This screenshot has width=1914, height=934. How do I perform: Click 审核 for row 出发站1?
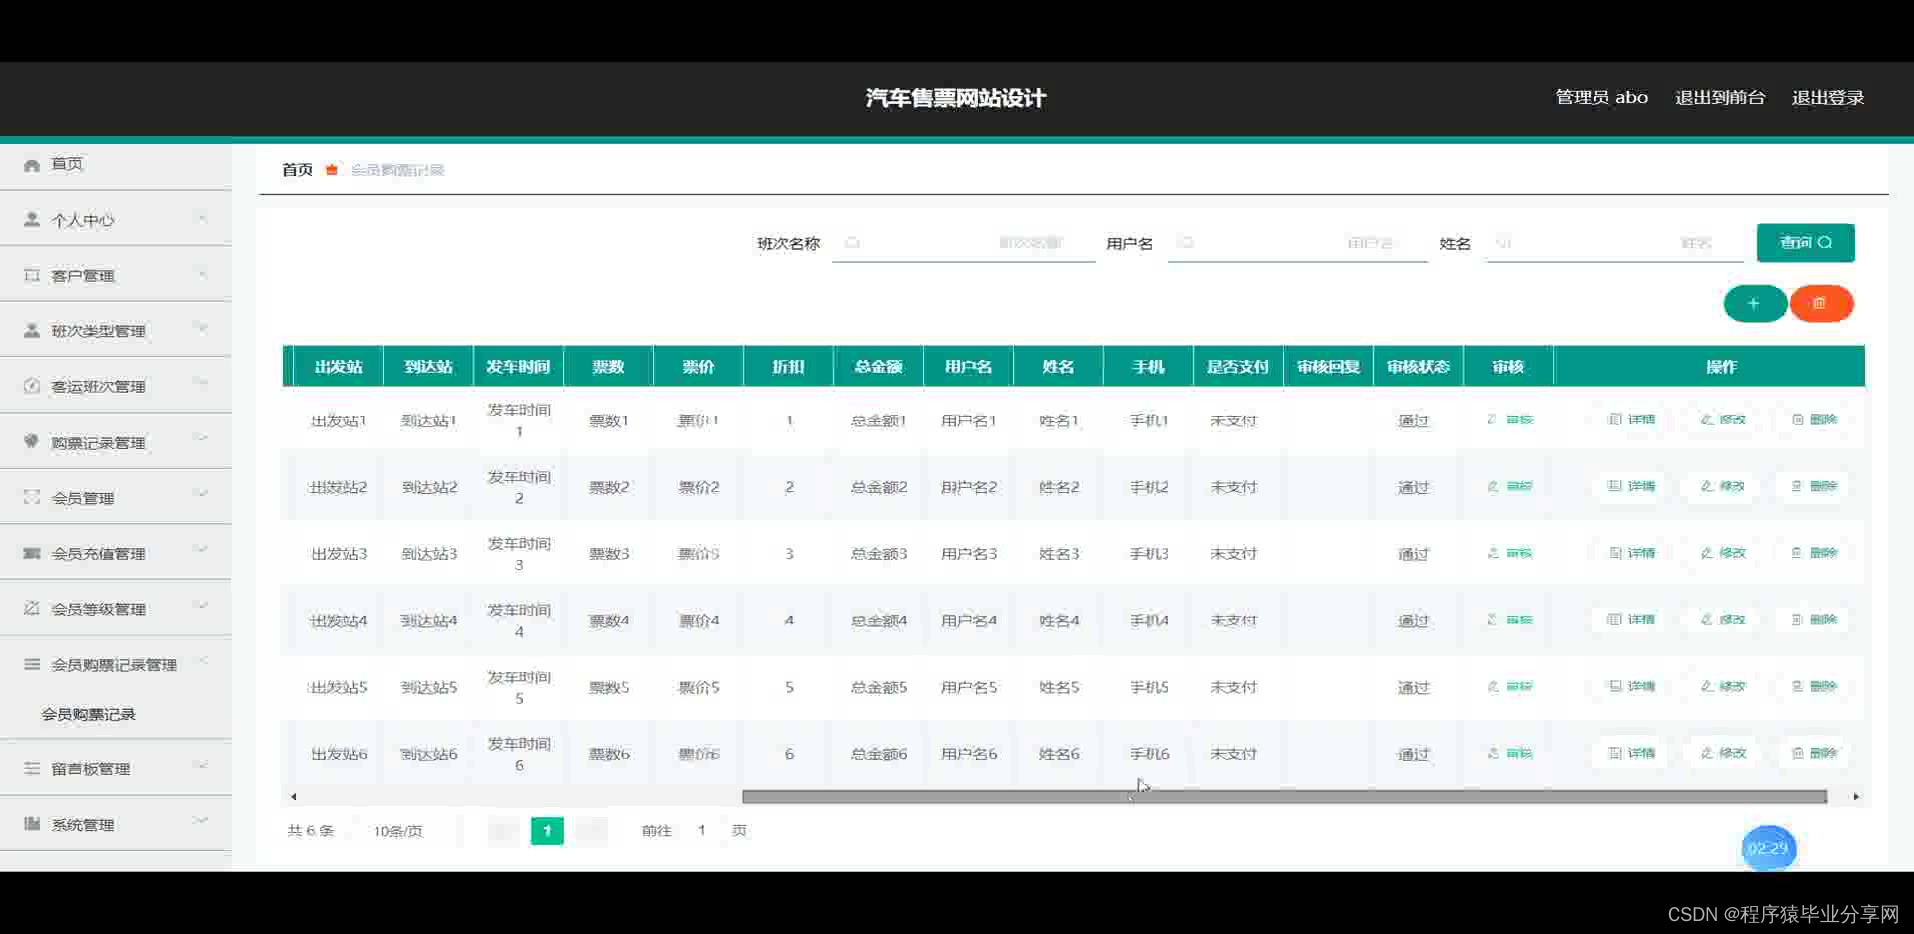click(1509, 420)
